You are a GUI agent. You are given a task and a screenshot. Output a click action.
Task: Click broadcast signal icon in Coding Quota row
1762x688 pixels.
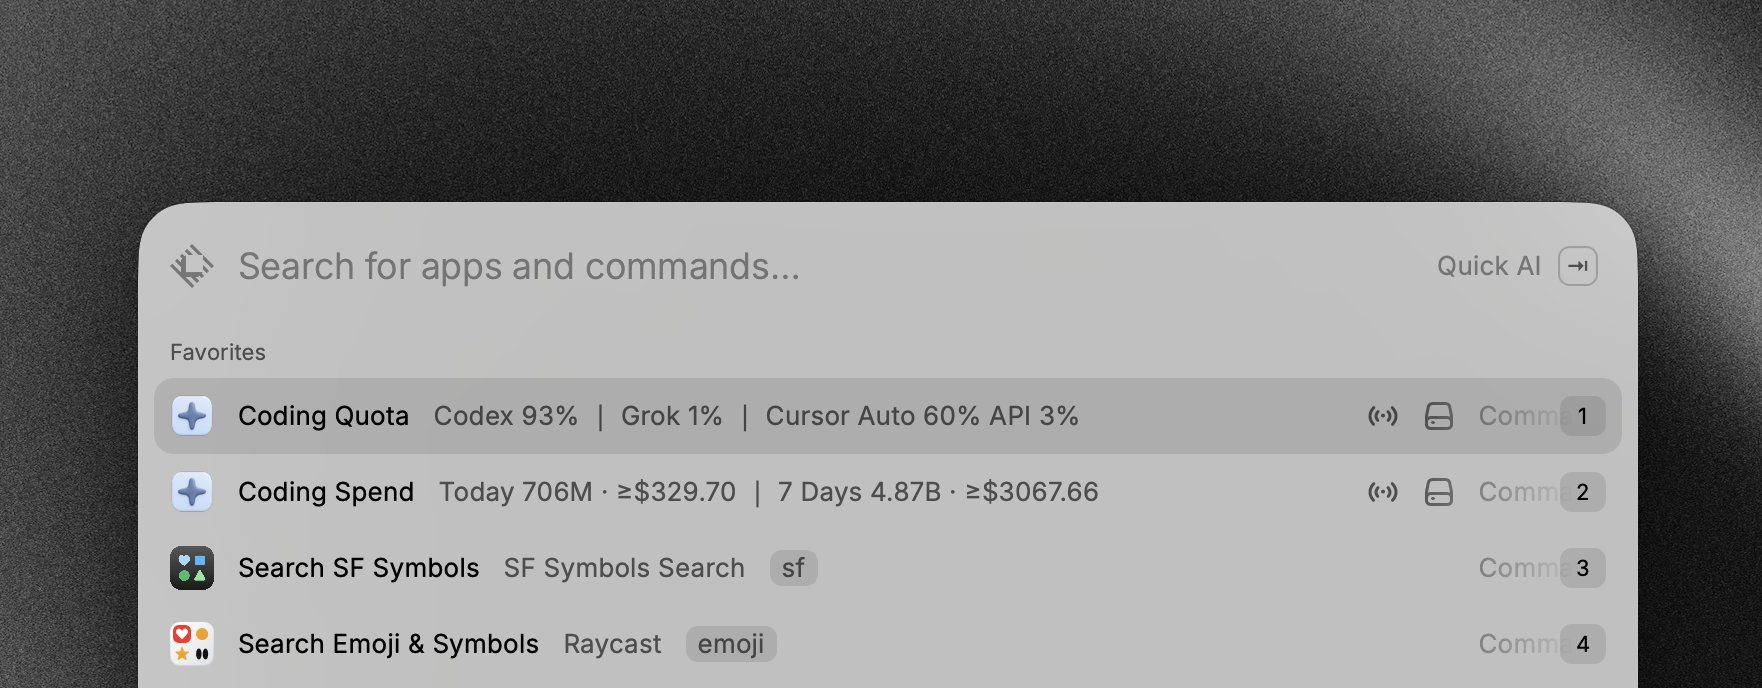[x=1383, y=416]
